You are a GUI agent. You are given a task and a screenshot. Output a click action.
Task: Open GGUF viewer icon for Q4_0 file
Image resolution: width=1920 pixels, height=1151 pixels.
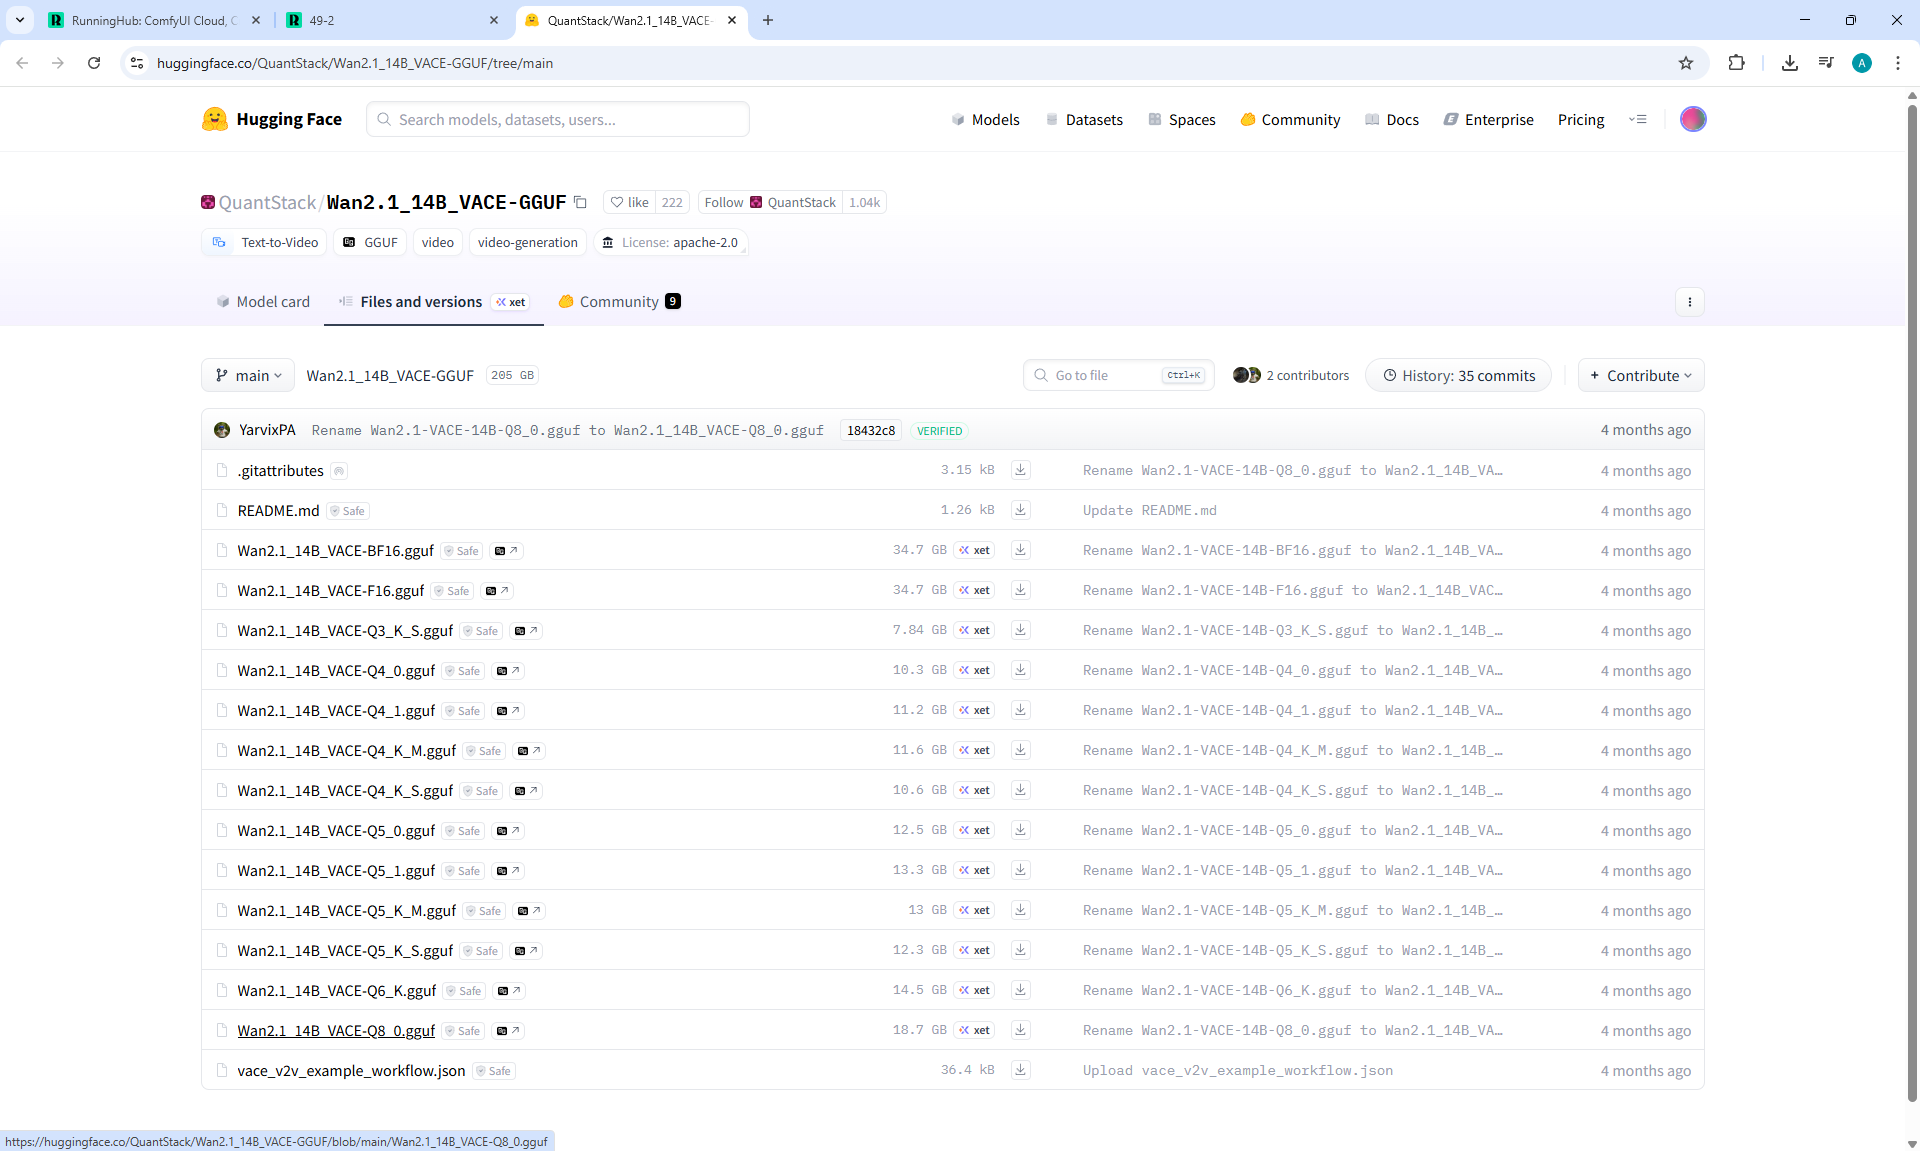pos(508,671)
